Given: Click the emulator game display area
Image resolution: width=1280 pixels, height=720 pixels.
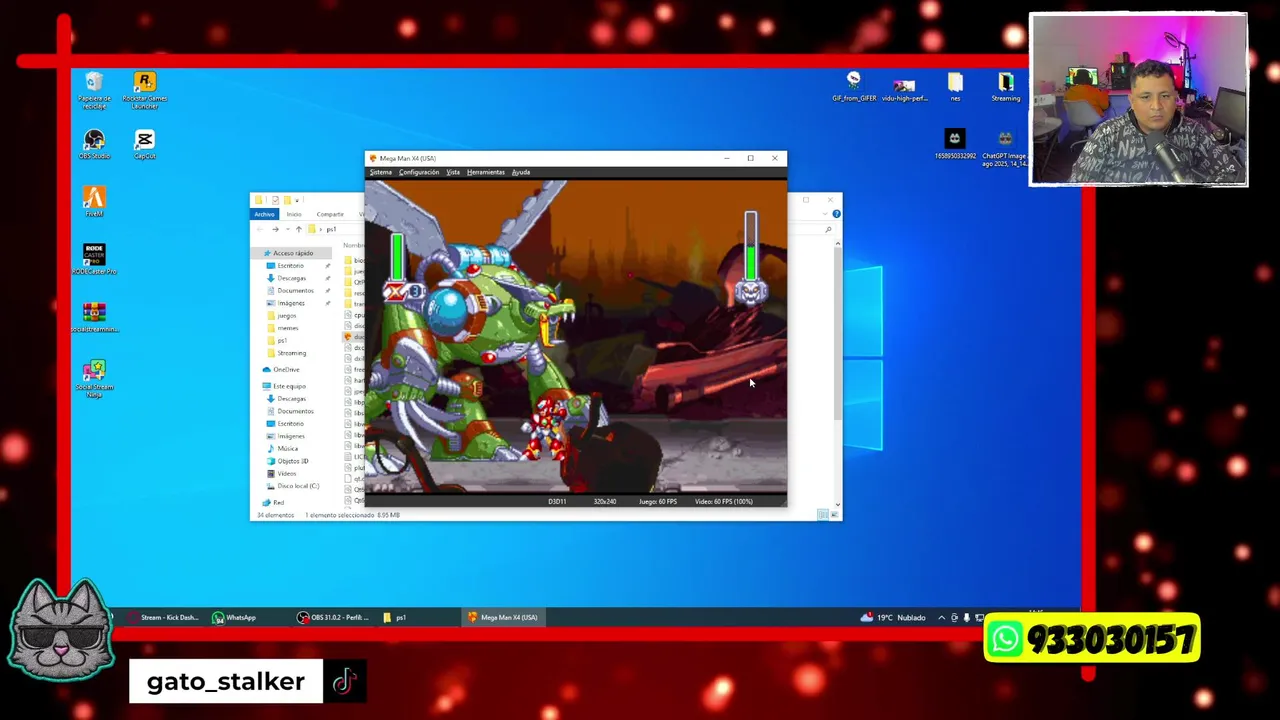Looking at the screenshot, I should pyautogui.click(x=576, y=337).
